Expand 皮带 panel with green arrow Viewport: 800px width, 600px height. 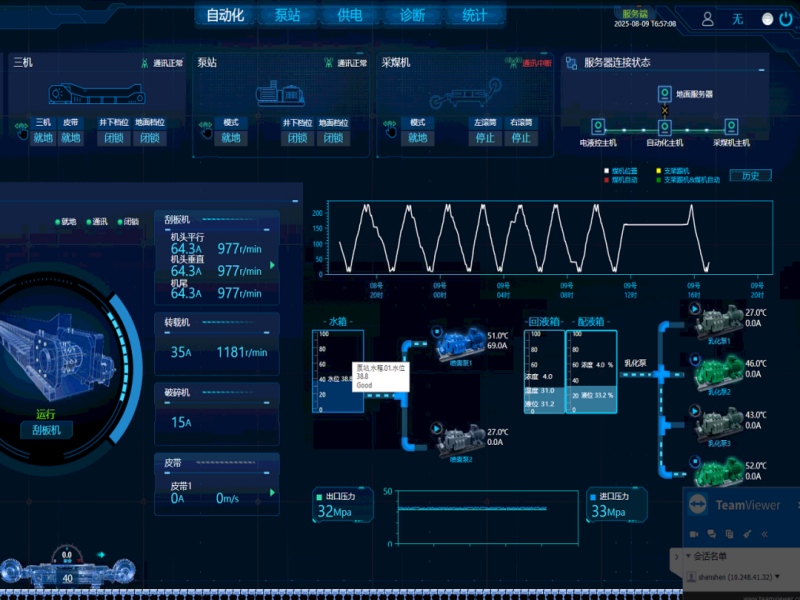[x=273, y=492]
